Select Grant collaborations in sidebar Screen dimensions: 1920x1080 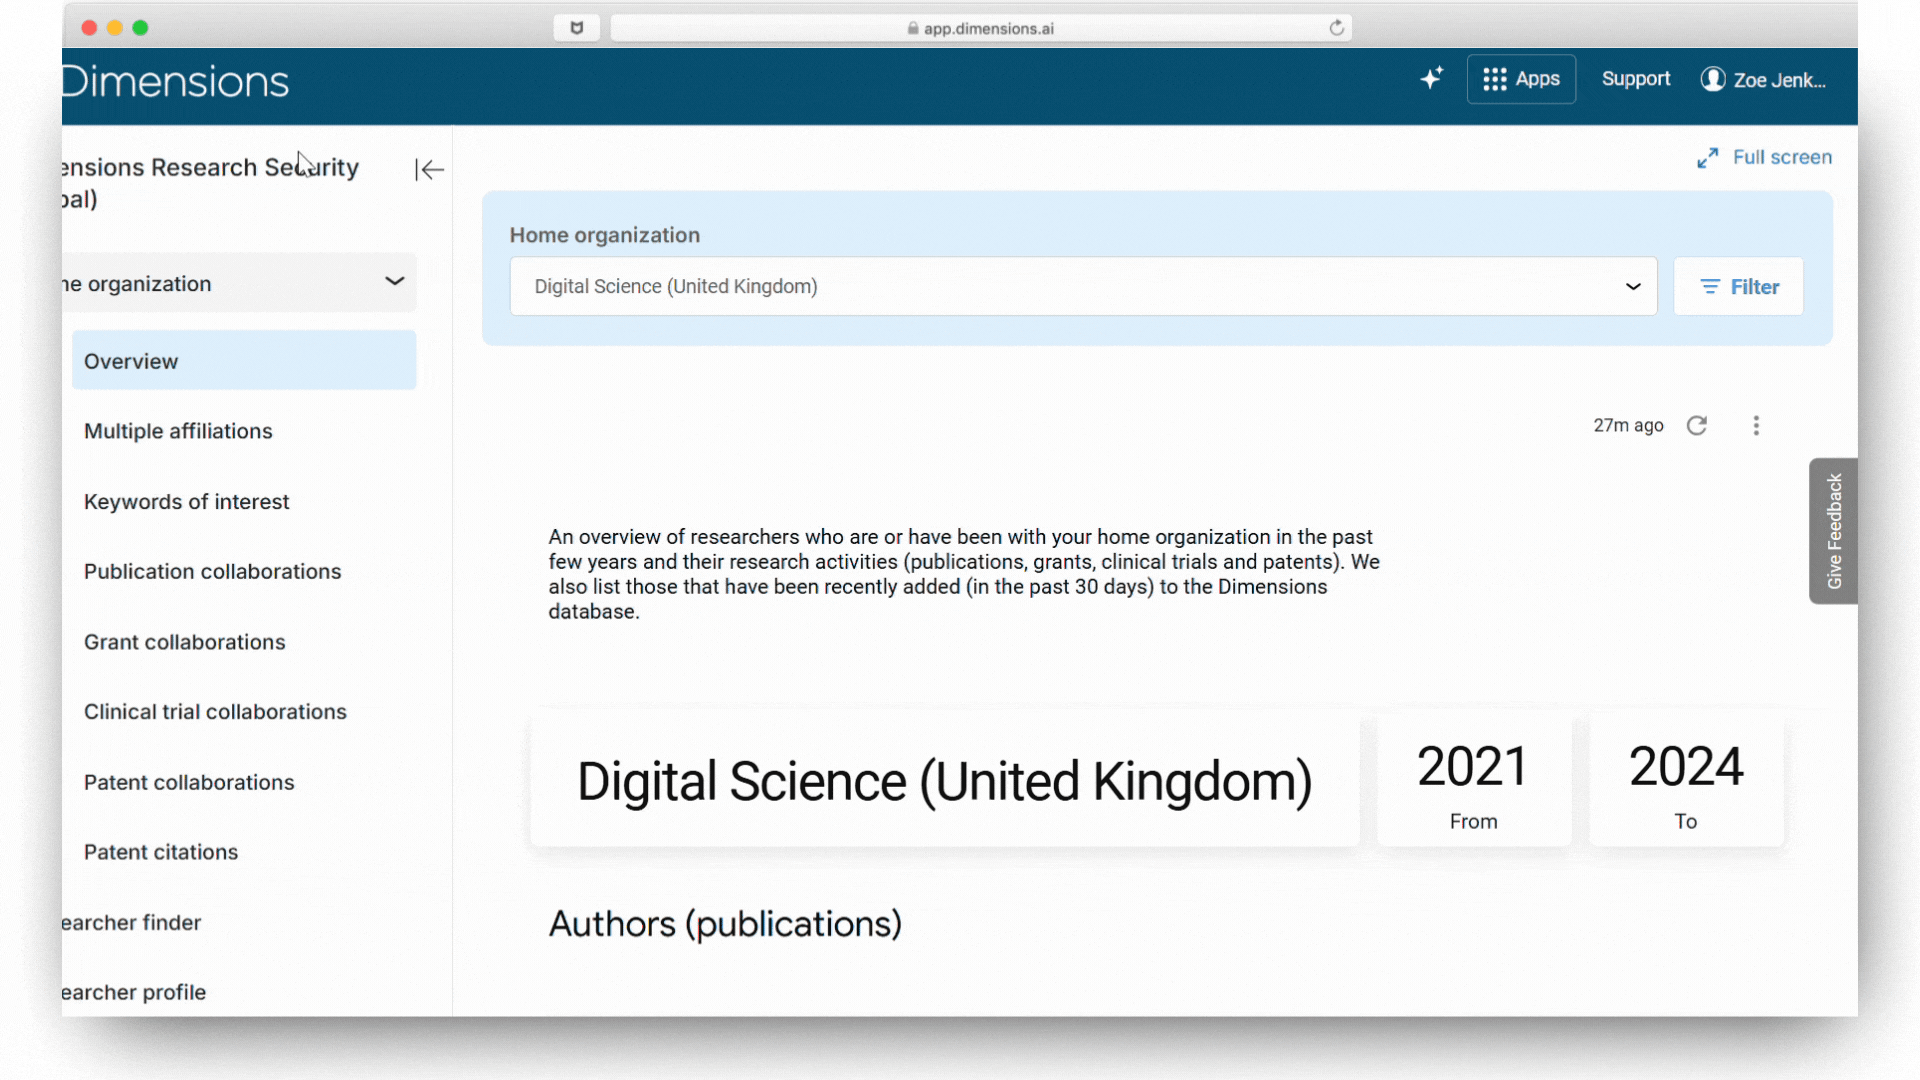pyautogui.click(x=184, y=642)
